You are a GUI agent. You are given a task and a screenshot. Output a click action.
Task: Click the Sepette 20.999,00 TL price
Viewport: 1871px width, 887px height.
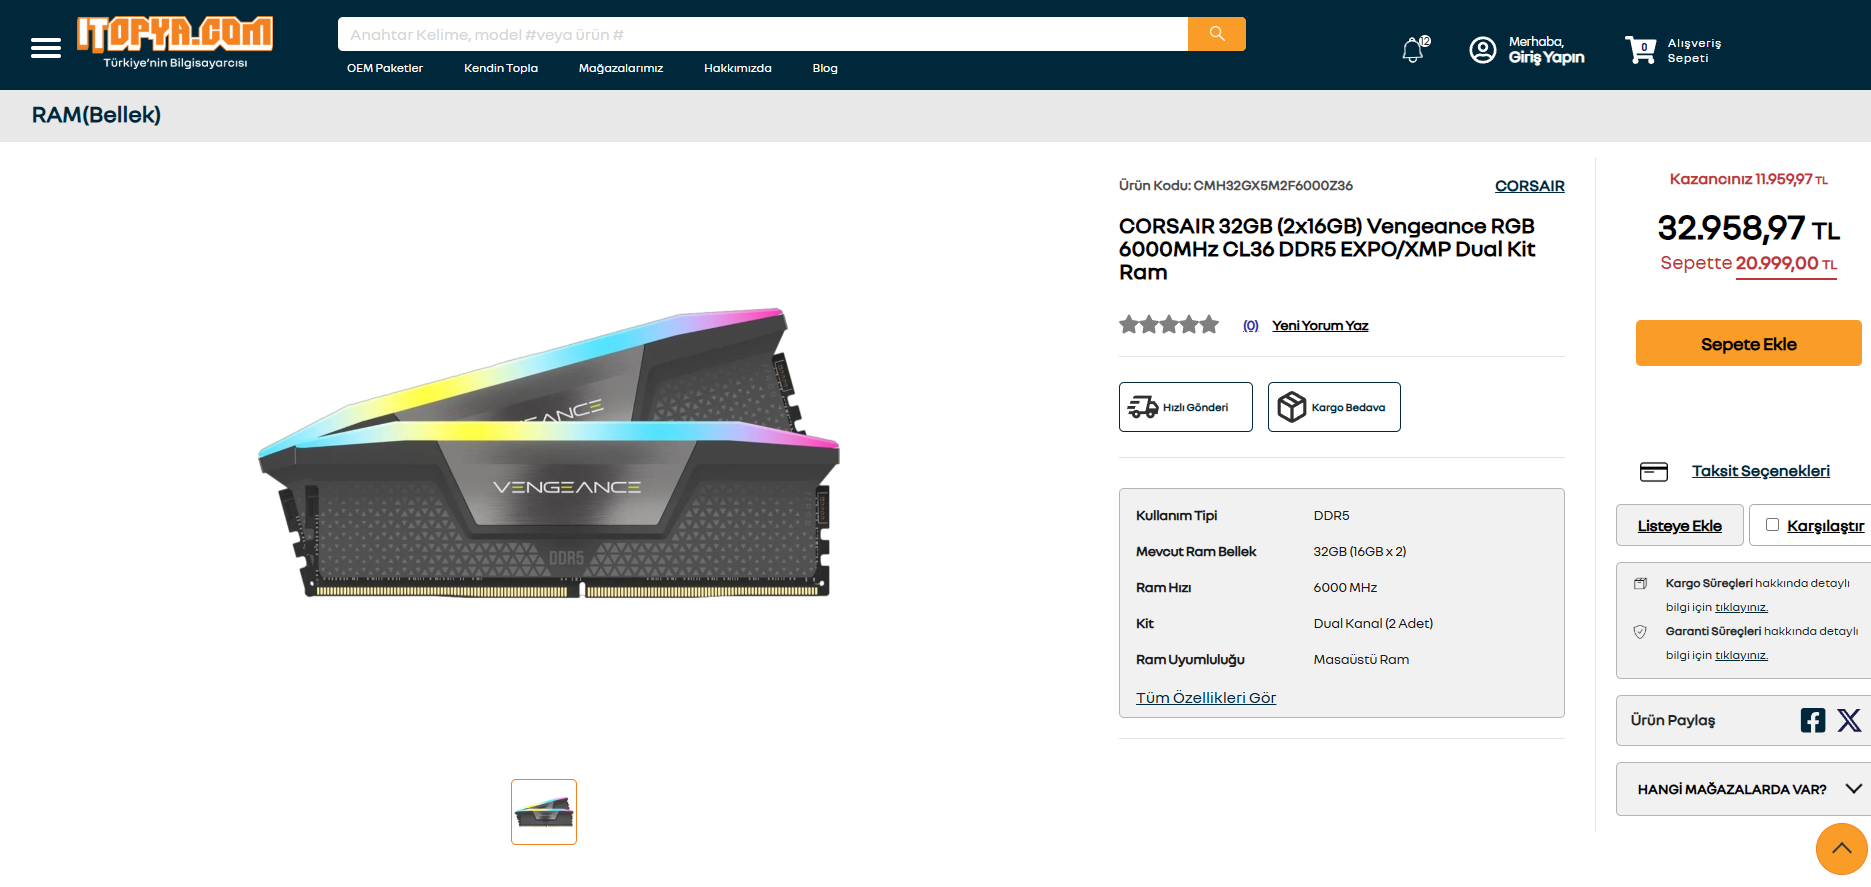[1749, 263]
